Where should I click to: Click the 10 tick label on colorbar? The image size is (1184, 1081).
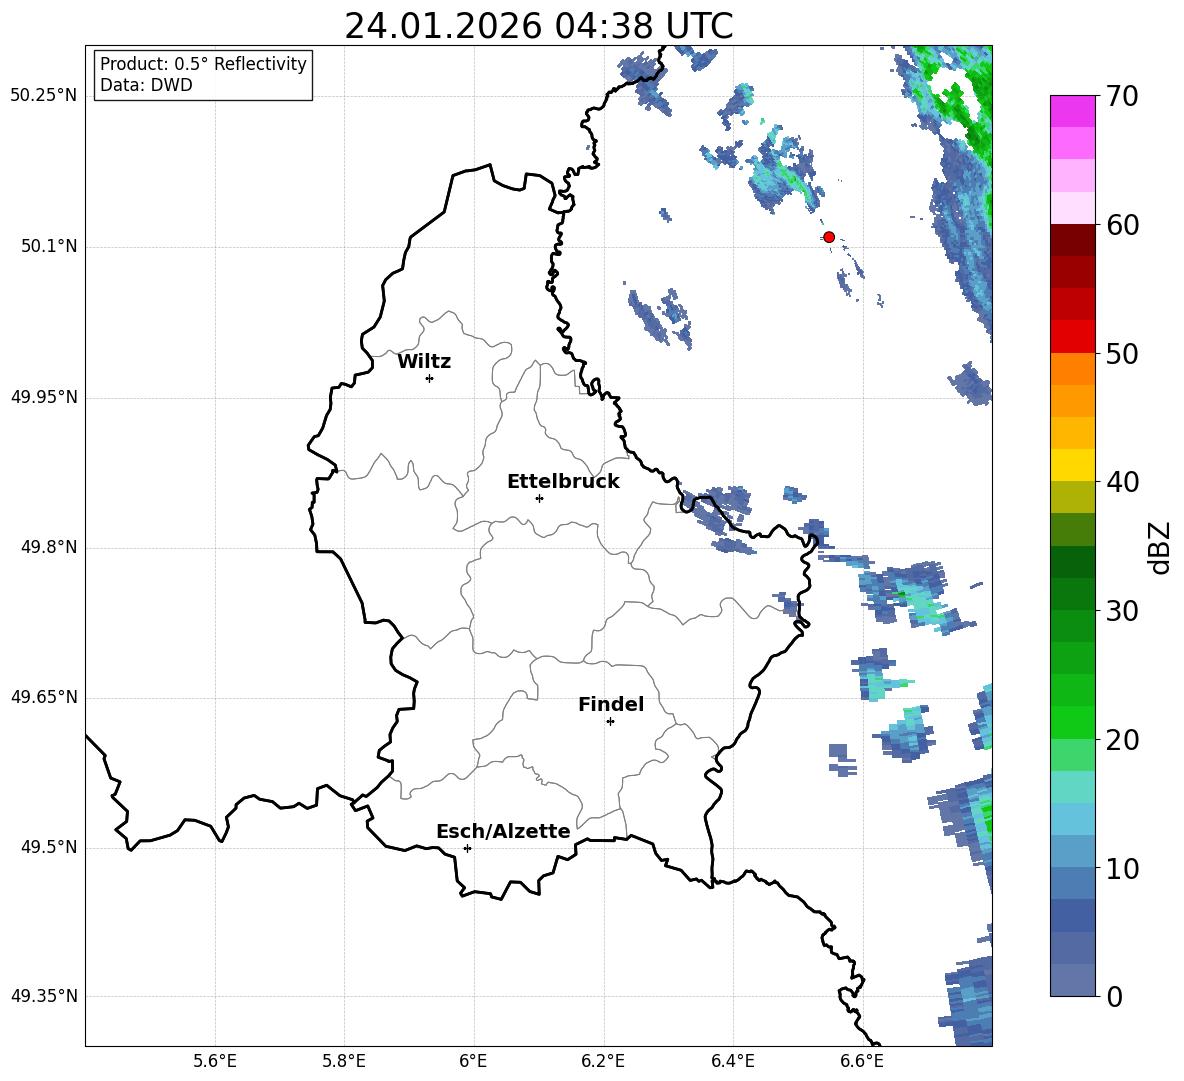[x=1122, y=868]
